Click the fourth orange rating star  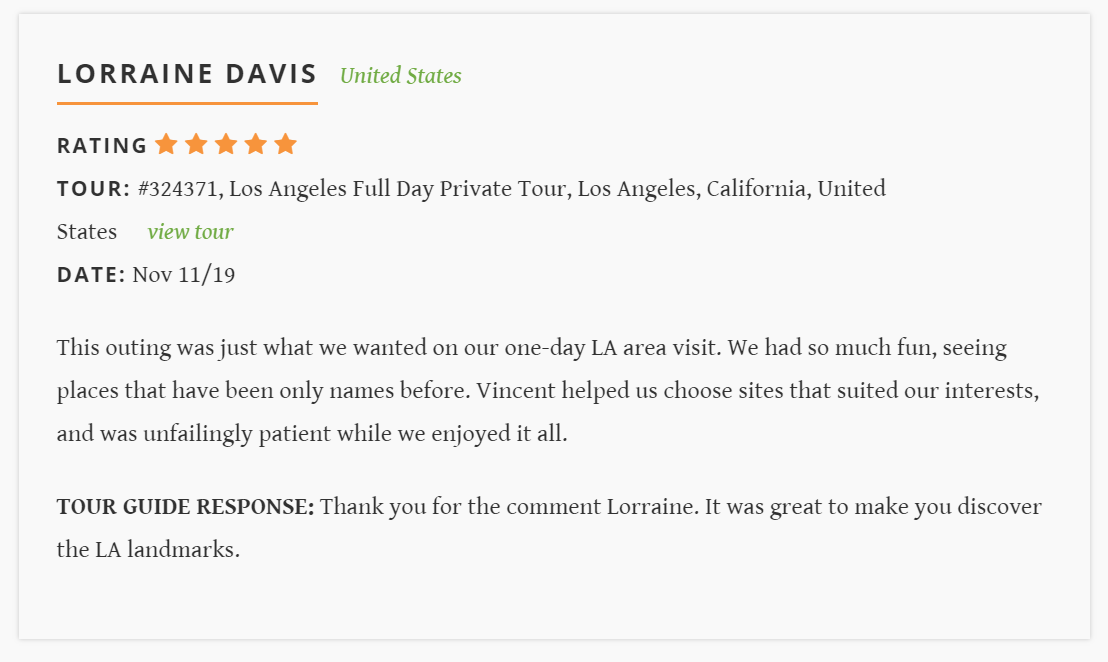pyautogui.click(x=256, y=144)
